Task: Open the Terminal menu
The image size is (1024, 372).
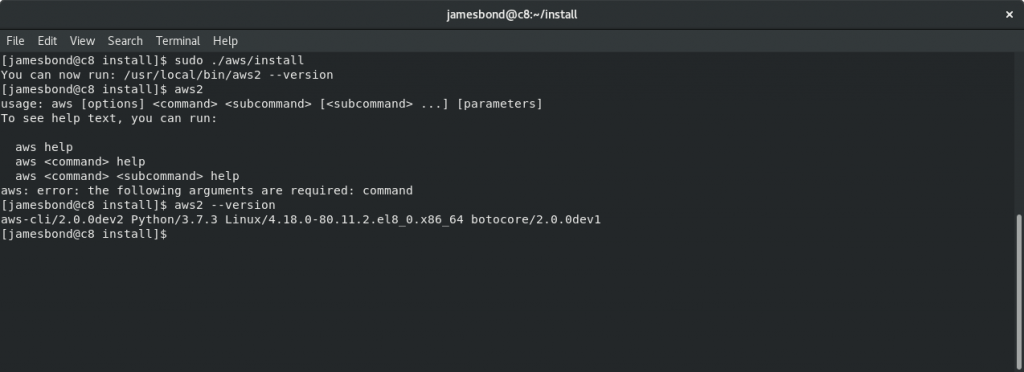Action: [178, 40]
